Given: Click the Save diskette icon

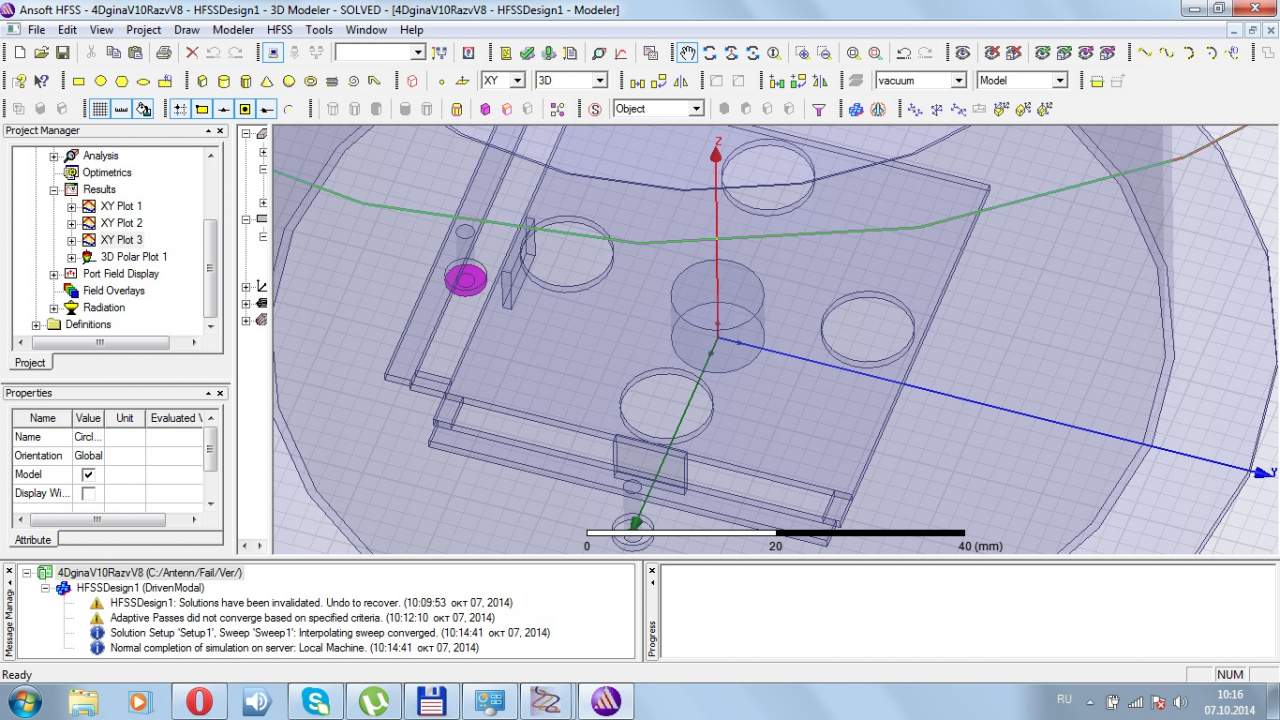Looking at the screenshot, I should pyautogui.click(x=62, y=53).
